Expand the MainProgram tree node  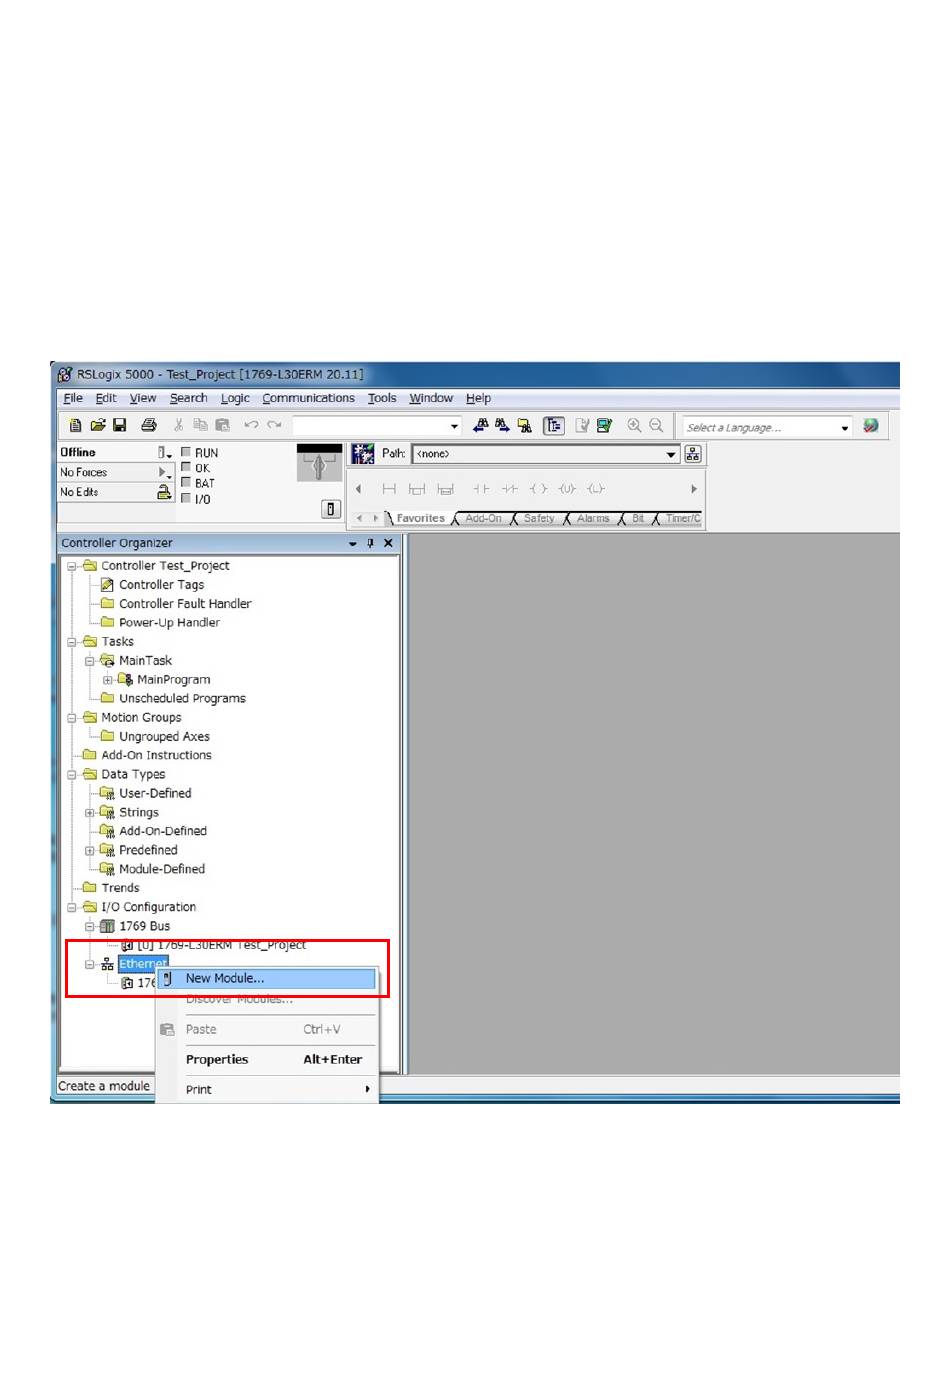[x=108, y=680]
